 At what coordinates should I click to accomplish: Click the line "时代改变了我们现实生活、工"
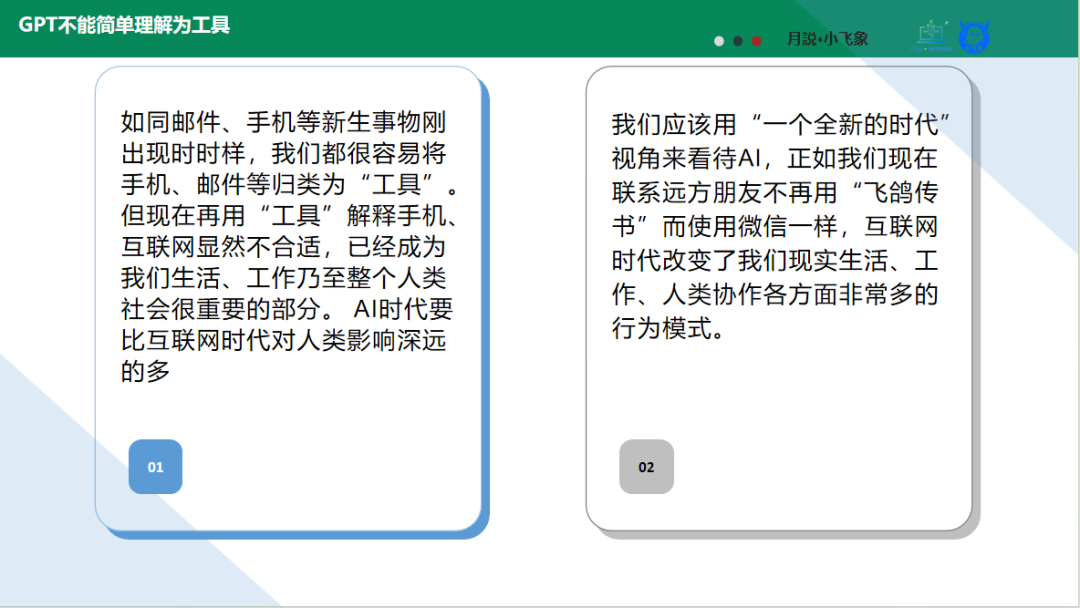coord(775,260)
